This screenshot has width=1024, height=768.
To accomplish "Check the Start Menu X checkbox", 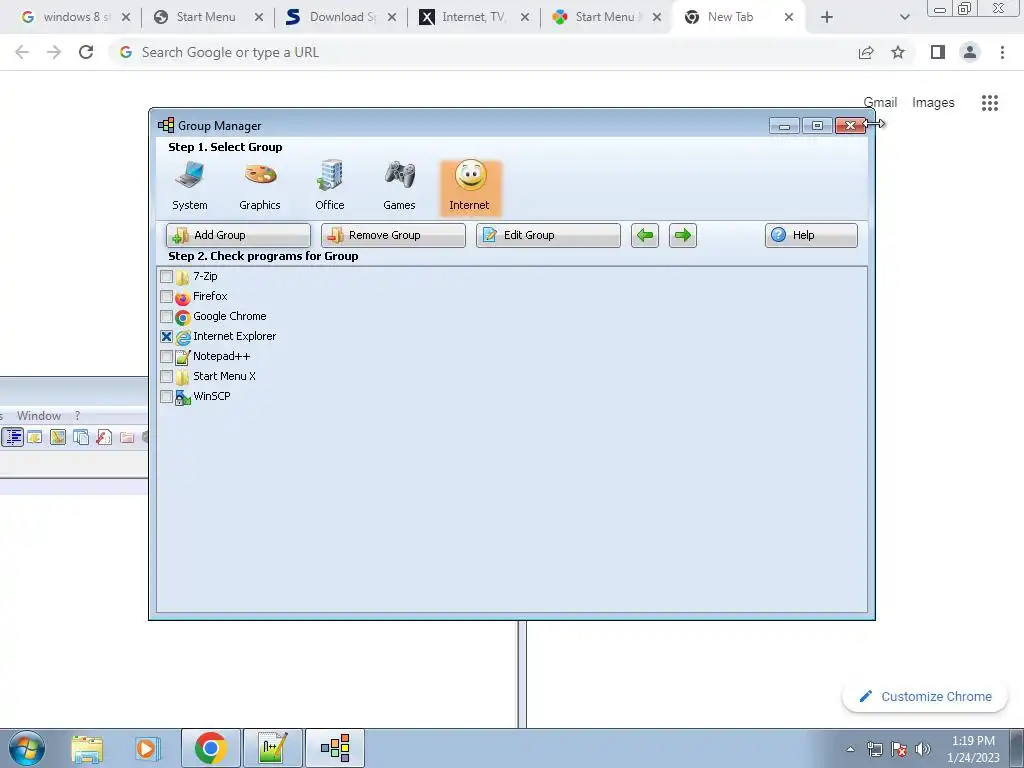I will click(x=167, y=376).
